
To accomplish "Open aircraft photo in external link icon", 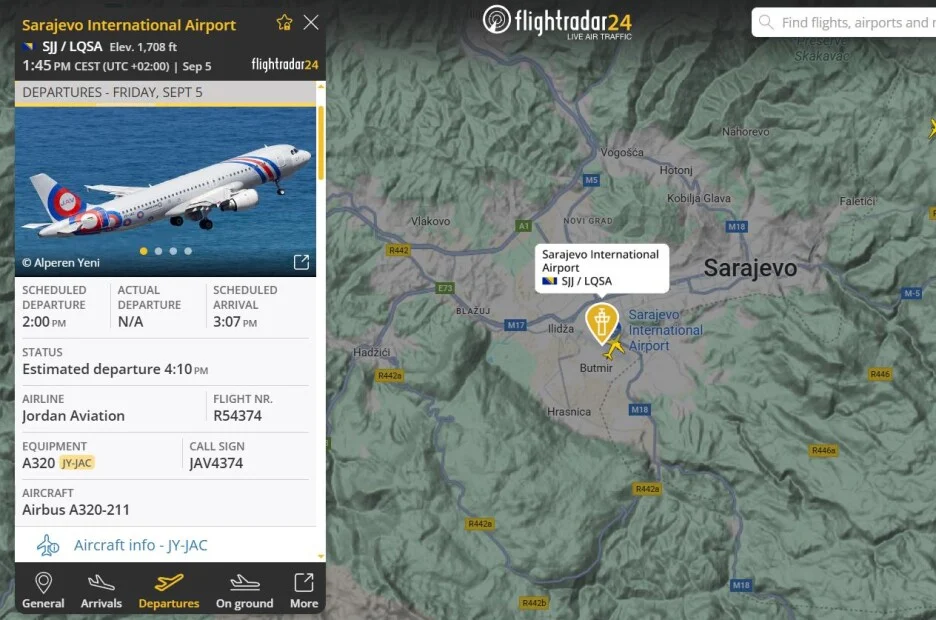I will (x=301, y=262).
